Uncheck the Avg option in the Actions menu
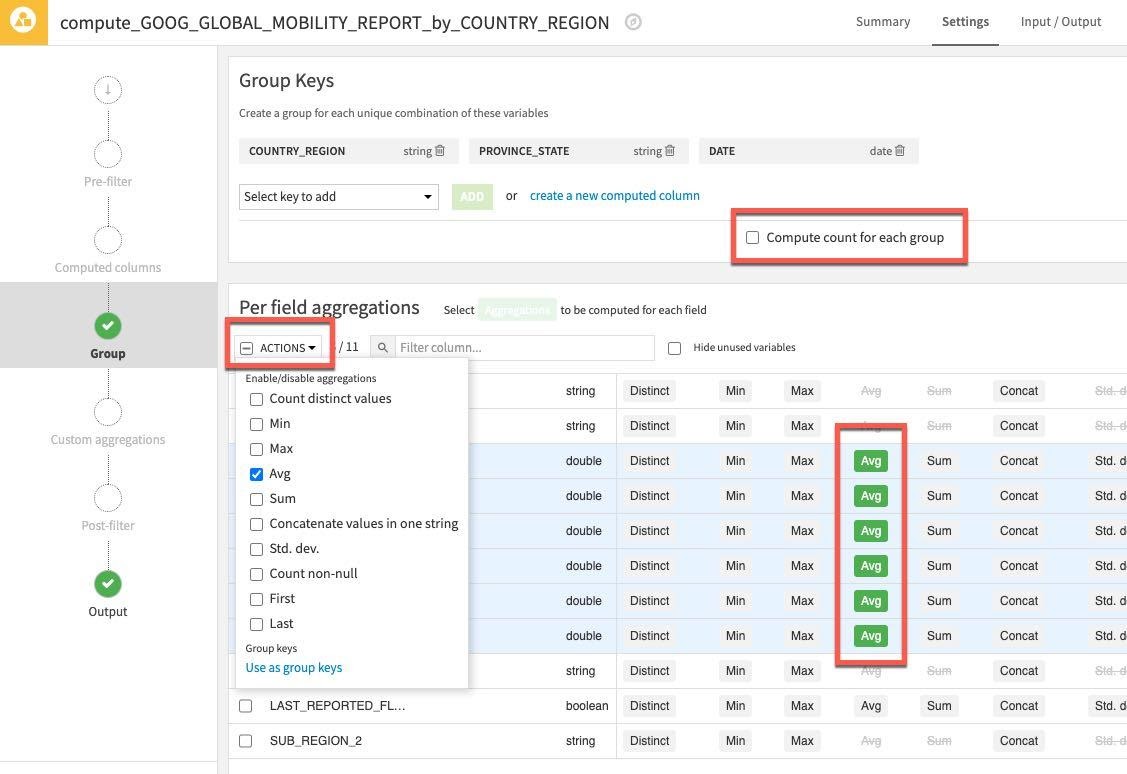The width and height of the screenshot is (1127, 774). pyautogui.click(x=257, y=474)
